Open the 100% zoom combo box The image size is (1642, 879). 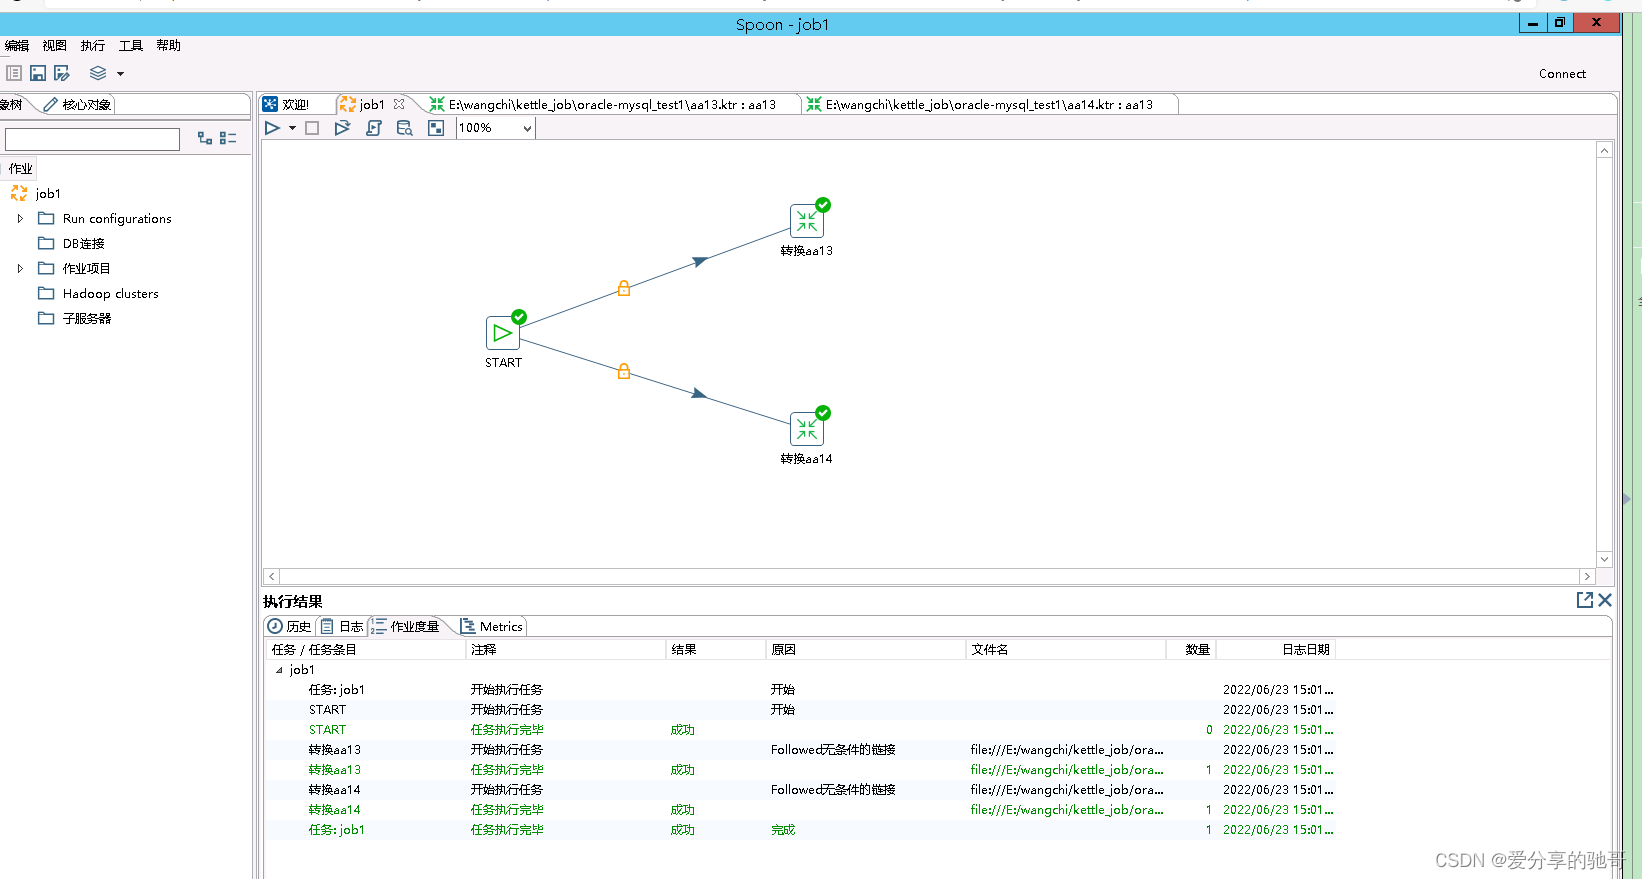click(496, 128)
